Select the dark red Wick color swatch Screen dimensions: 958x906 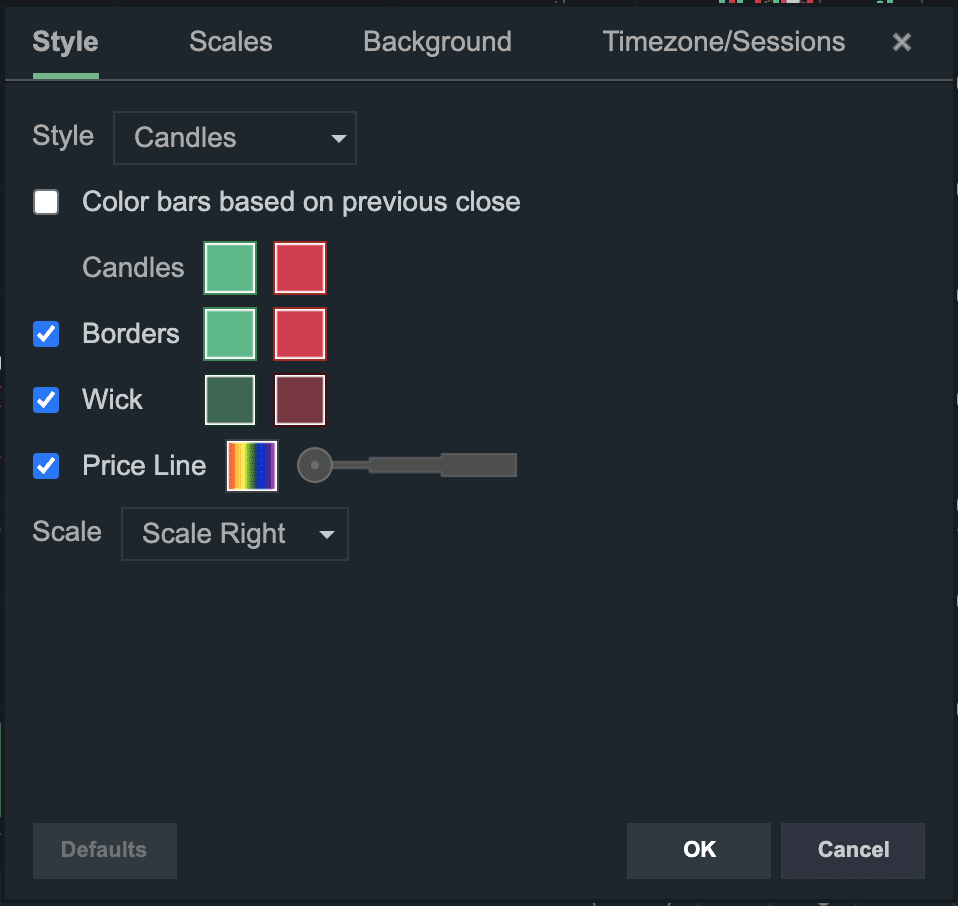click(300, 400)
